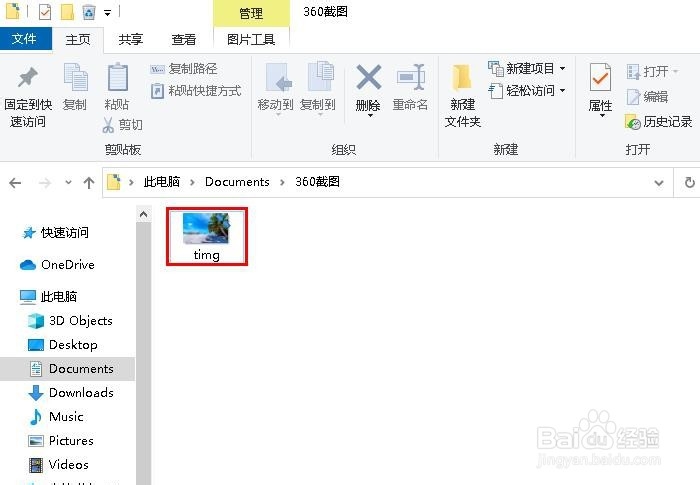
Task: Click the Back navigation arrow
Action: pos(15,183)
